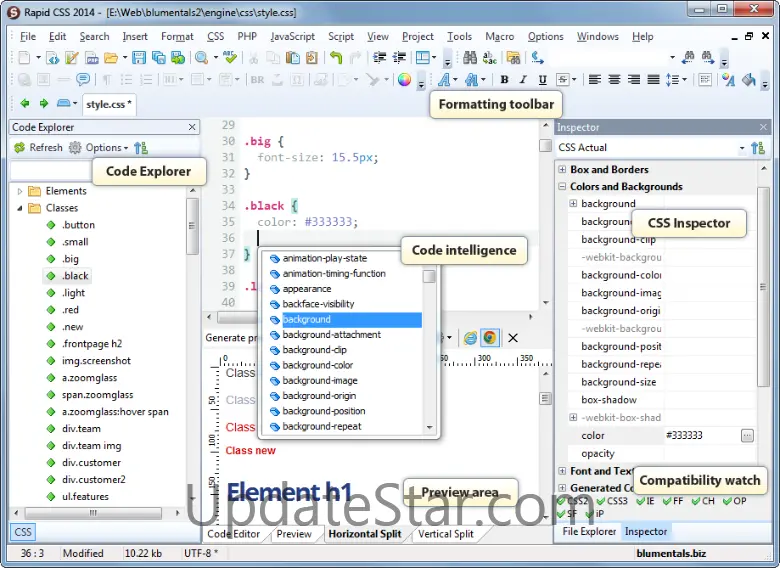The image size is (780, 568).
Task: Click the ellipsis button next to #333333
Action: [x=747, y=436]
